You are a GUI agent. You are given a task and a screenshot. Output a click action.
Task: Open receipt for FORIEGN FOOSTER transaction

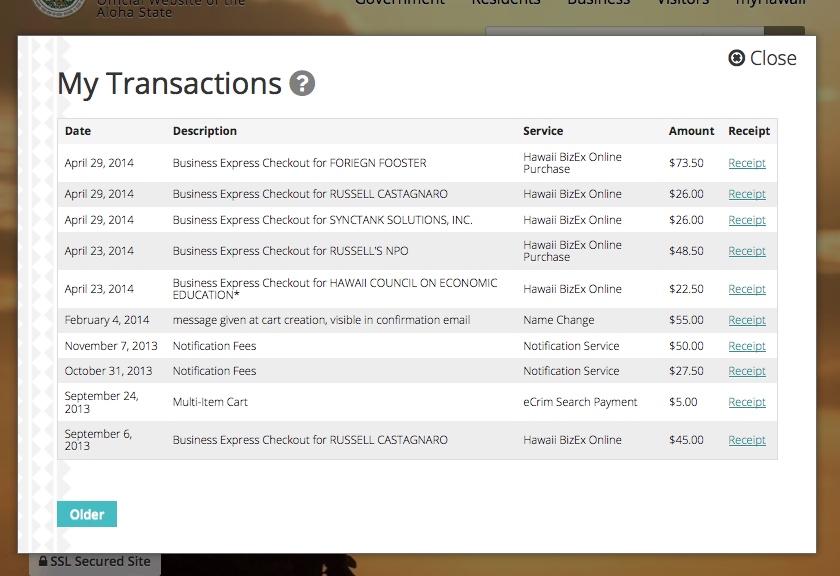(x=747, y=163)
